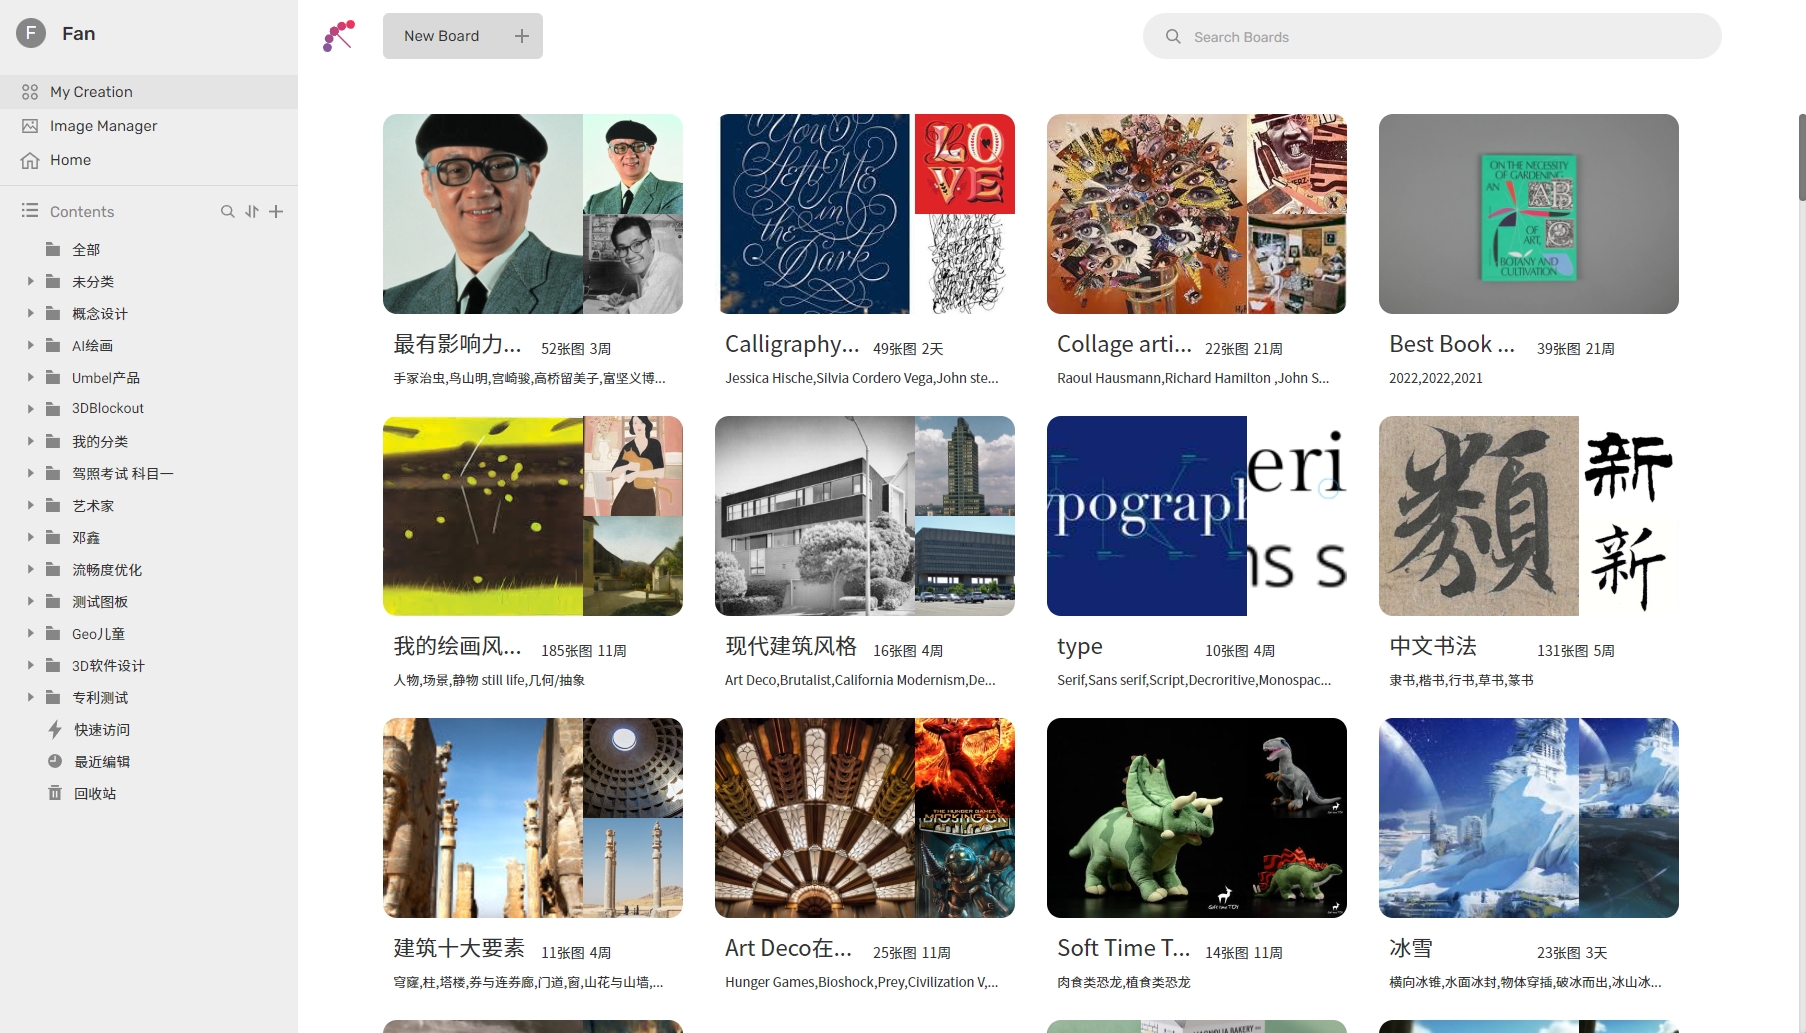
Task: Open the 回收站 trash item
Action: (94, 794)
